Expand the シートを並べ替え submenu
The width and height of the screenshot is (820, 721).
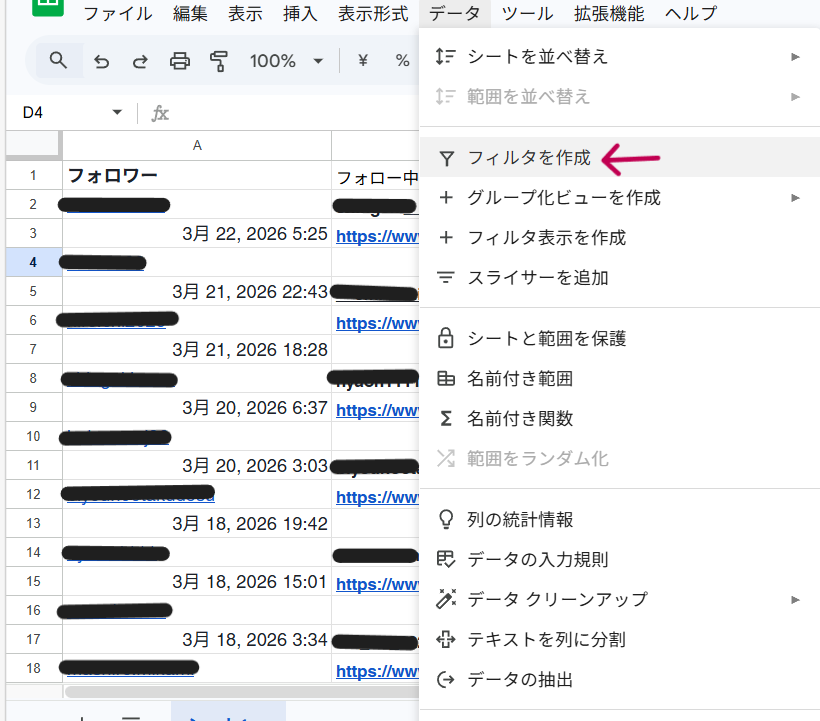795,57
